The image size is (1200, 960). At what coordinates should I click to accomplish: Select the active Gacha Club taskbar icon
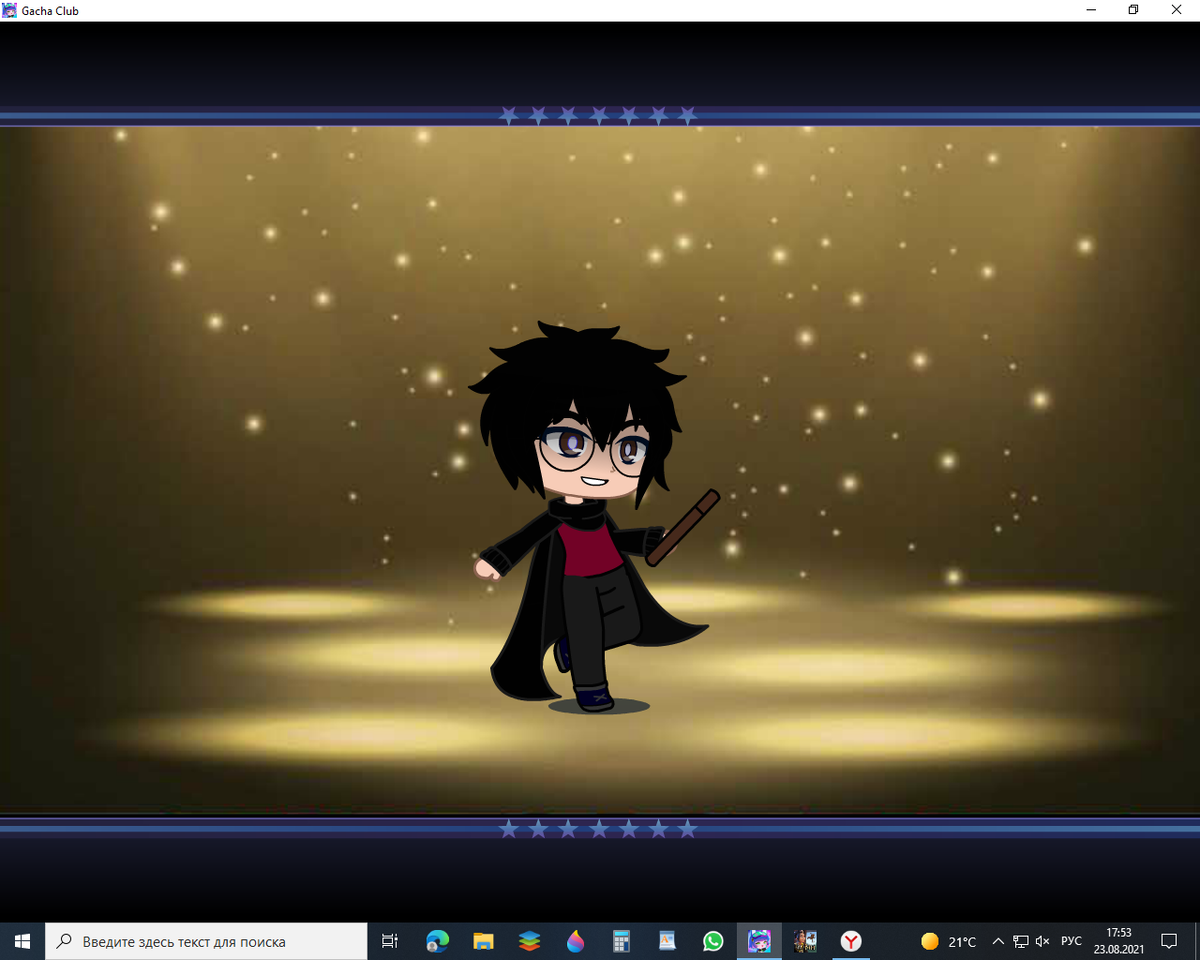[759, 941]
